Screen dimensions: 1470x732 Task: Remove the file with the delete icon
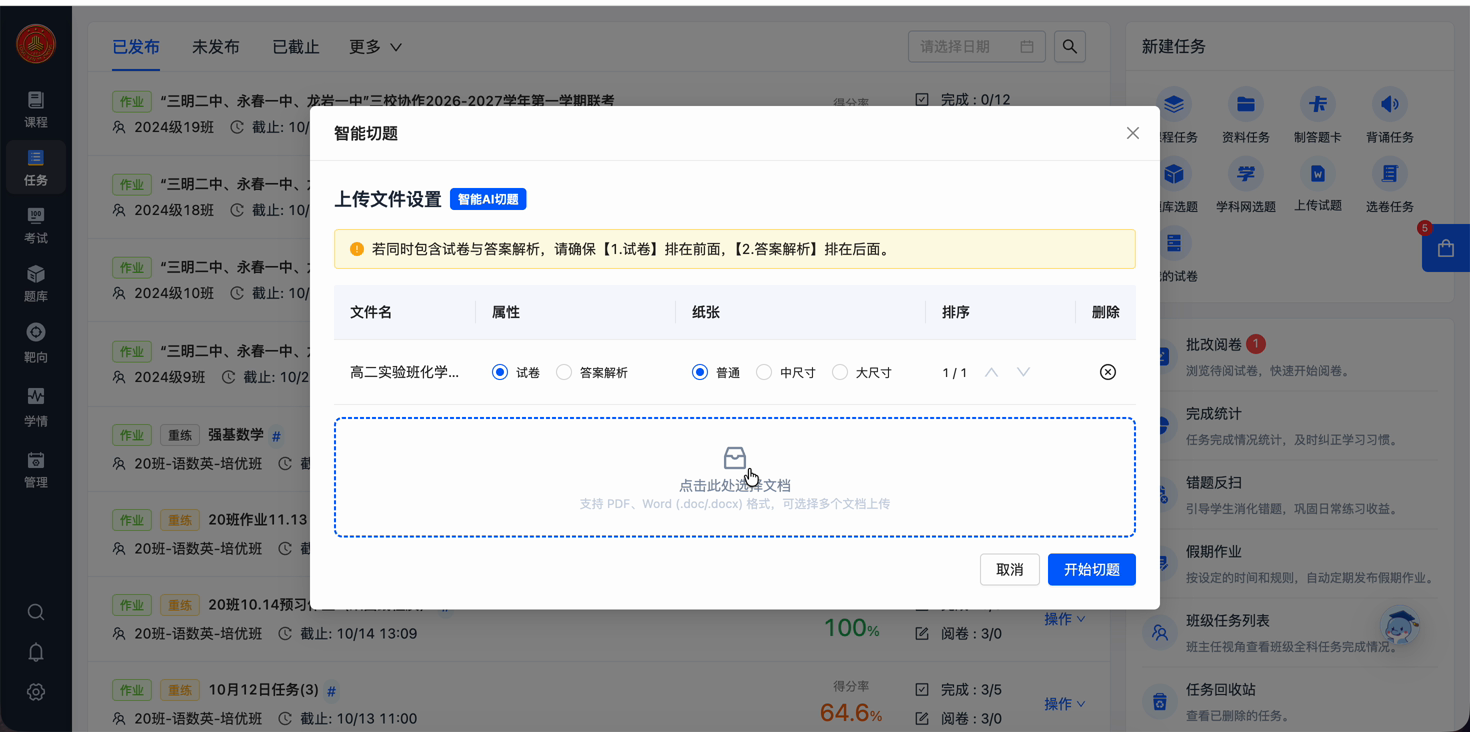(x=1107, y=372)
